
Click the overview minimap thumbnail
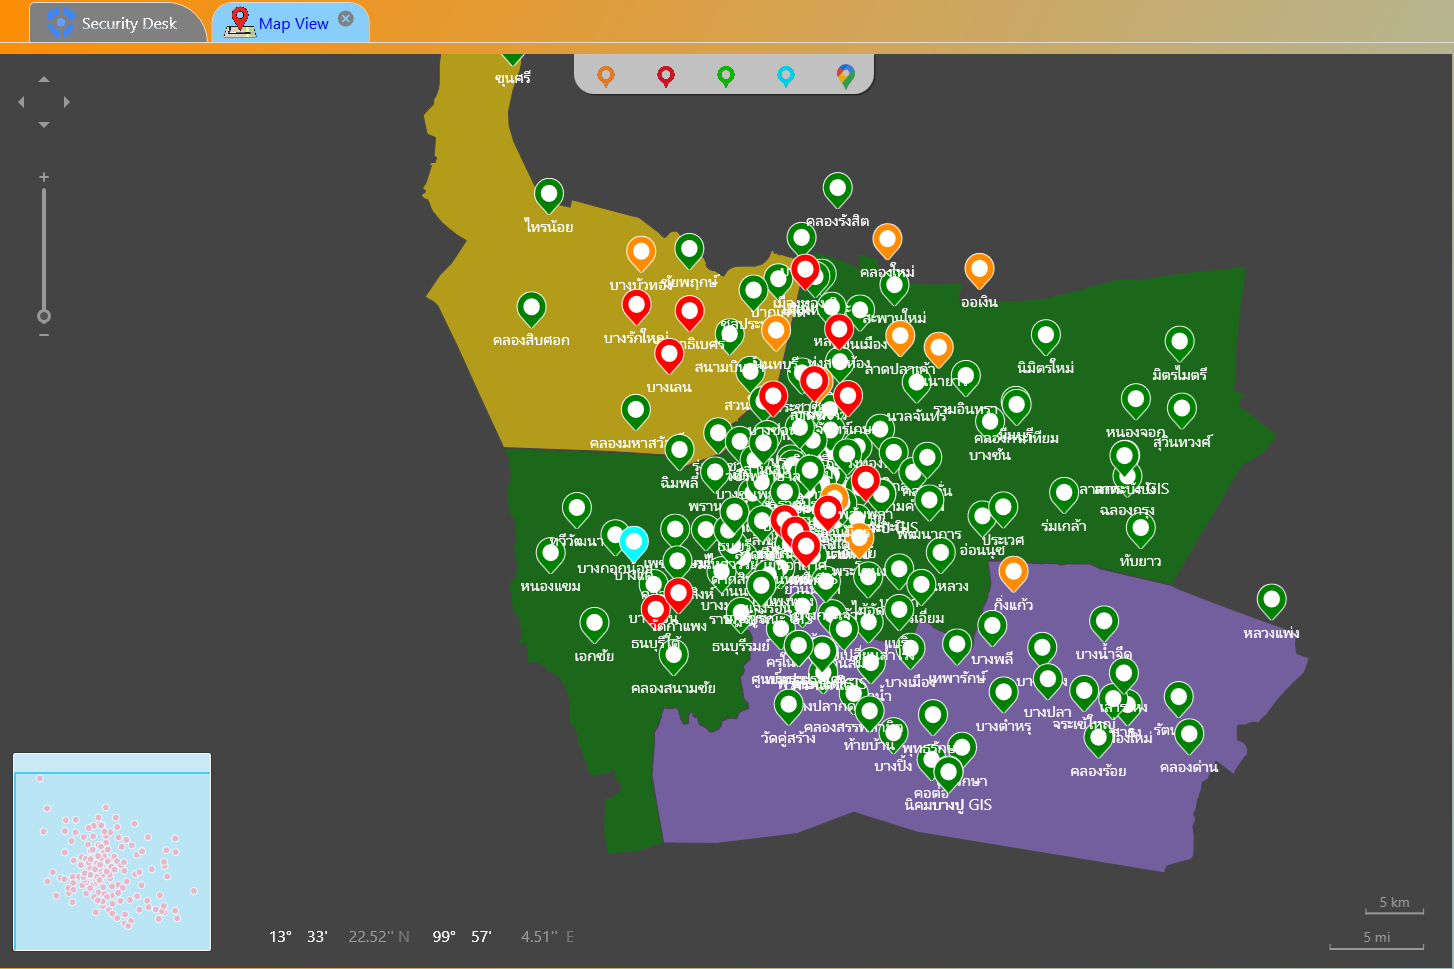tap(112, 851)
